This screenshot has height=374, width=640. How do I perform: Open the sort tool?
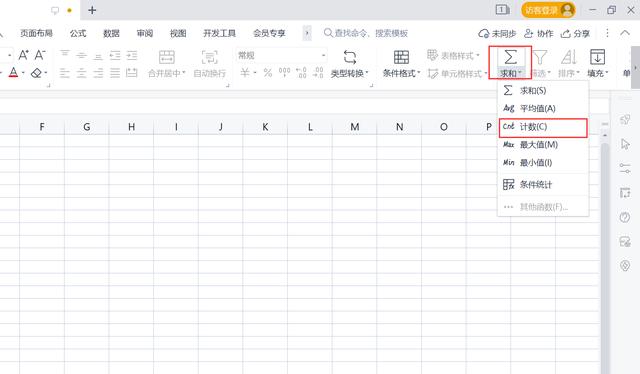pyautogui.click(x=569, y=64)
